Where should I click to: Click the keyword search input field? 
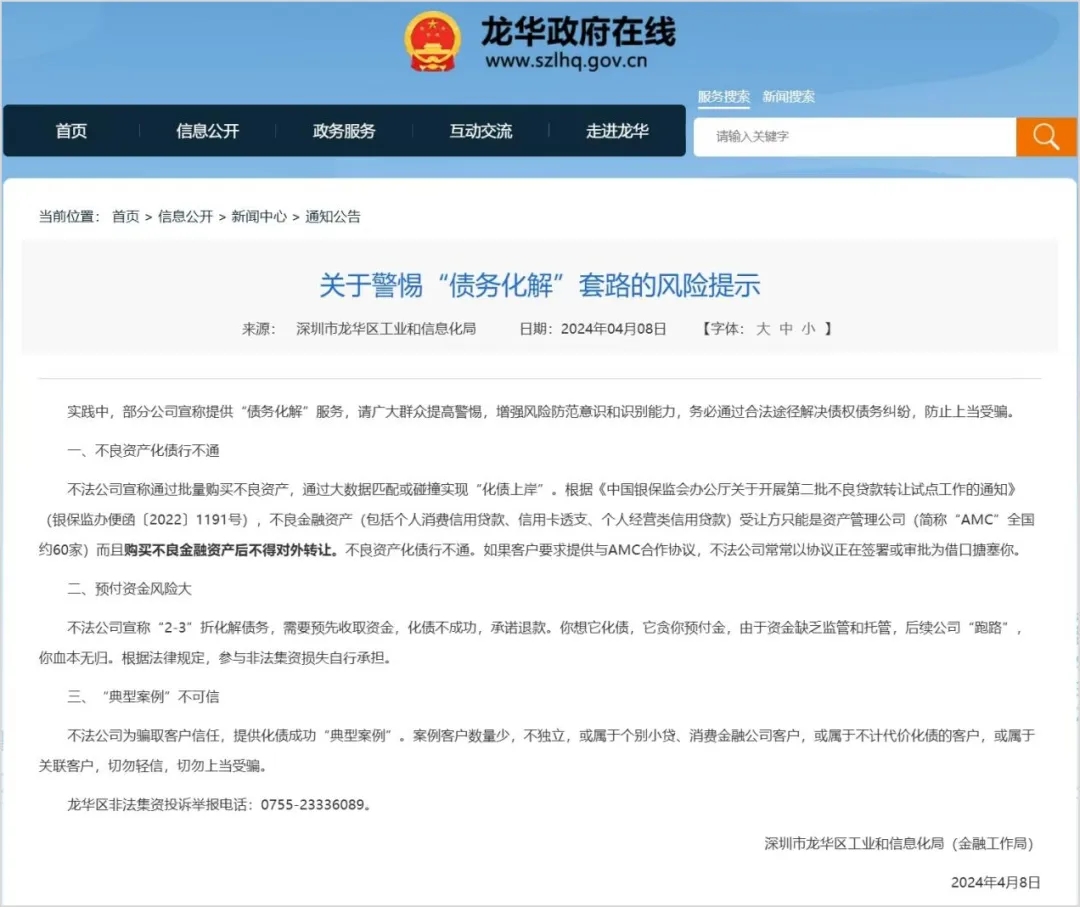[855, 136]
